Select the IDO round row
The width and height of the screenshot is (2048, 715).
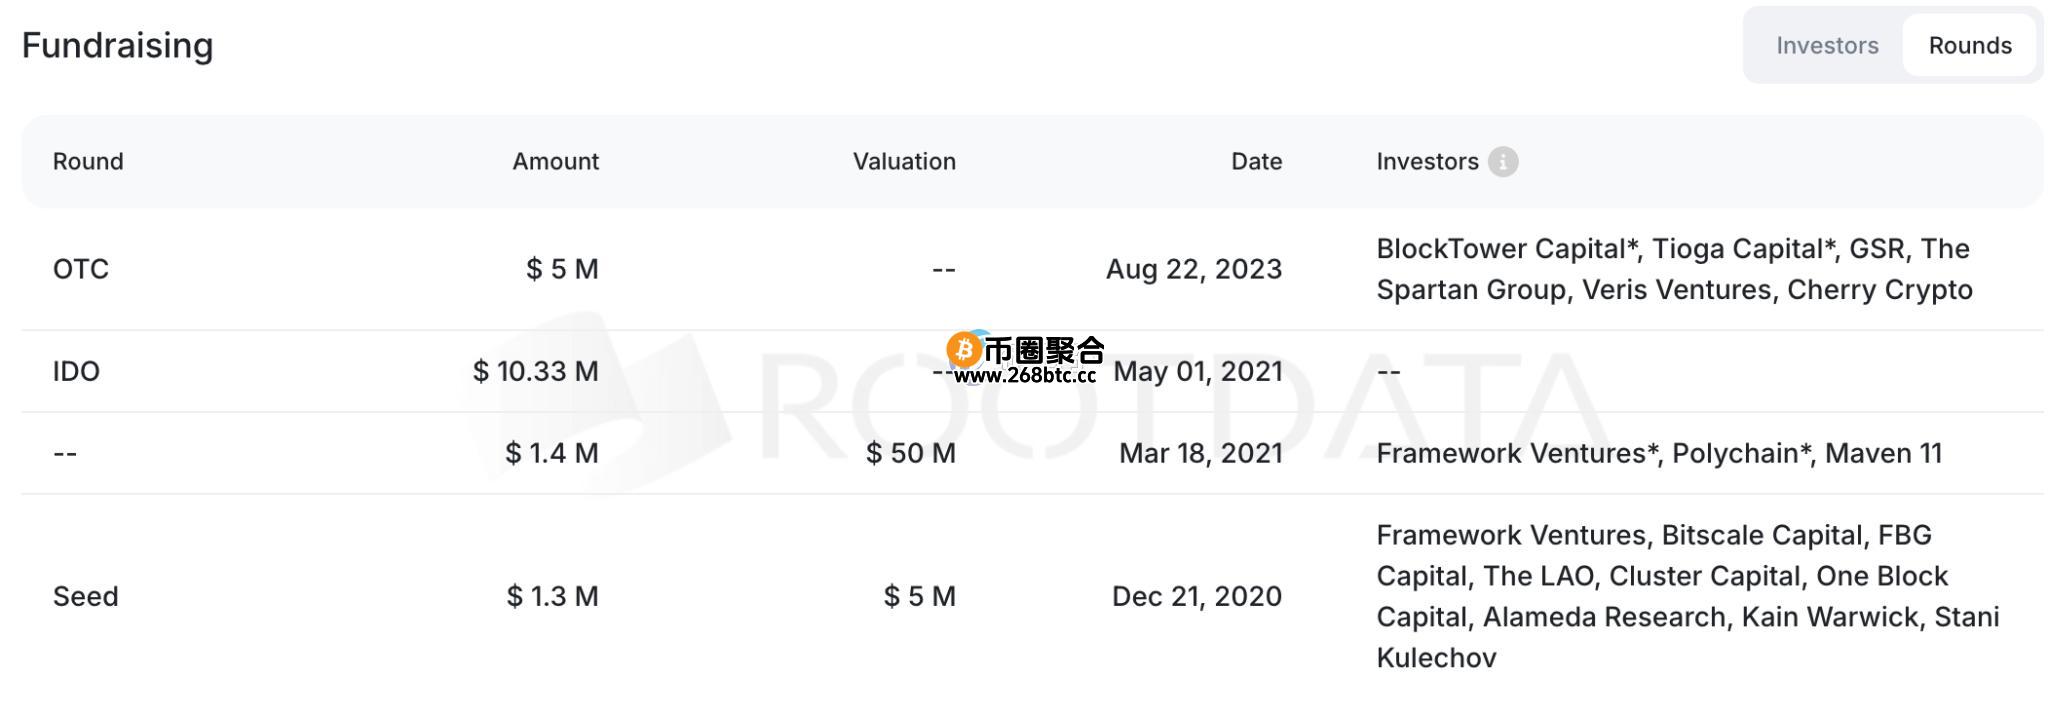click(x=1032, y=371)
